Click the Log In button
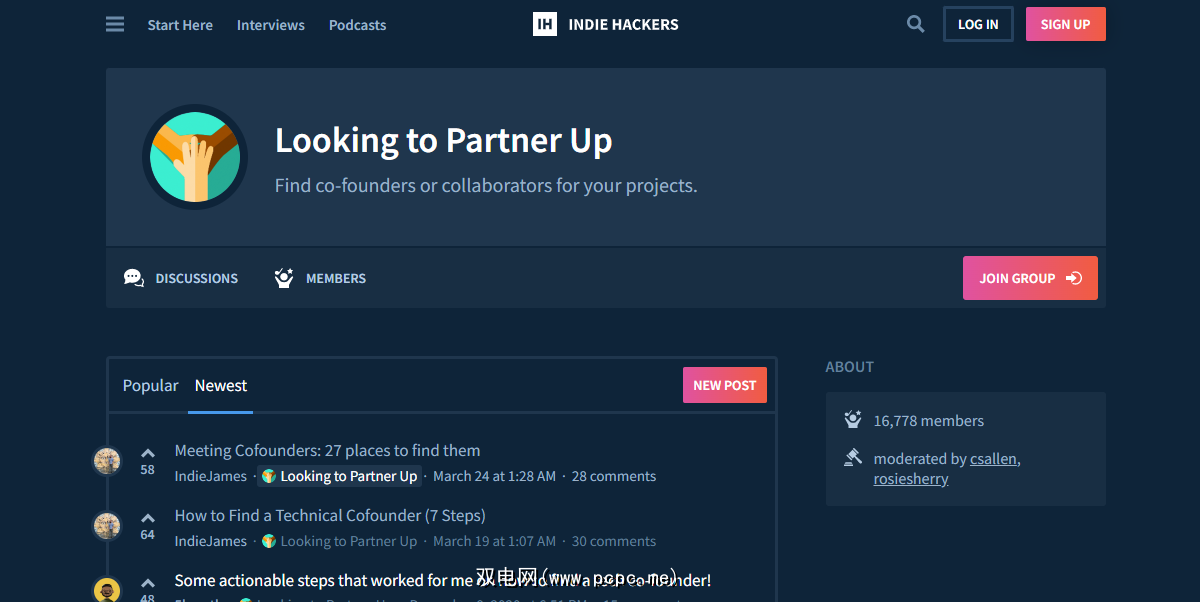Image resolution: width=1200 pixels, height=602 pixels. click(977, 24)
